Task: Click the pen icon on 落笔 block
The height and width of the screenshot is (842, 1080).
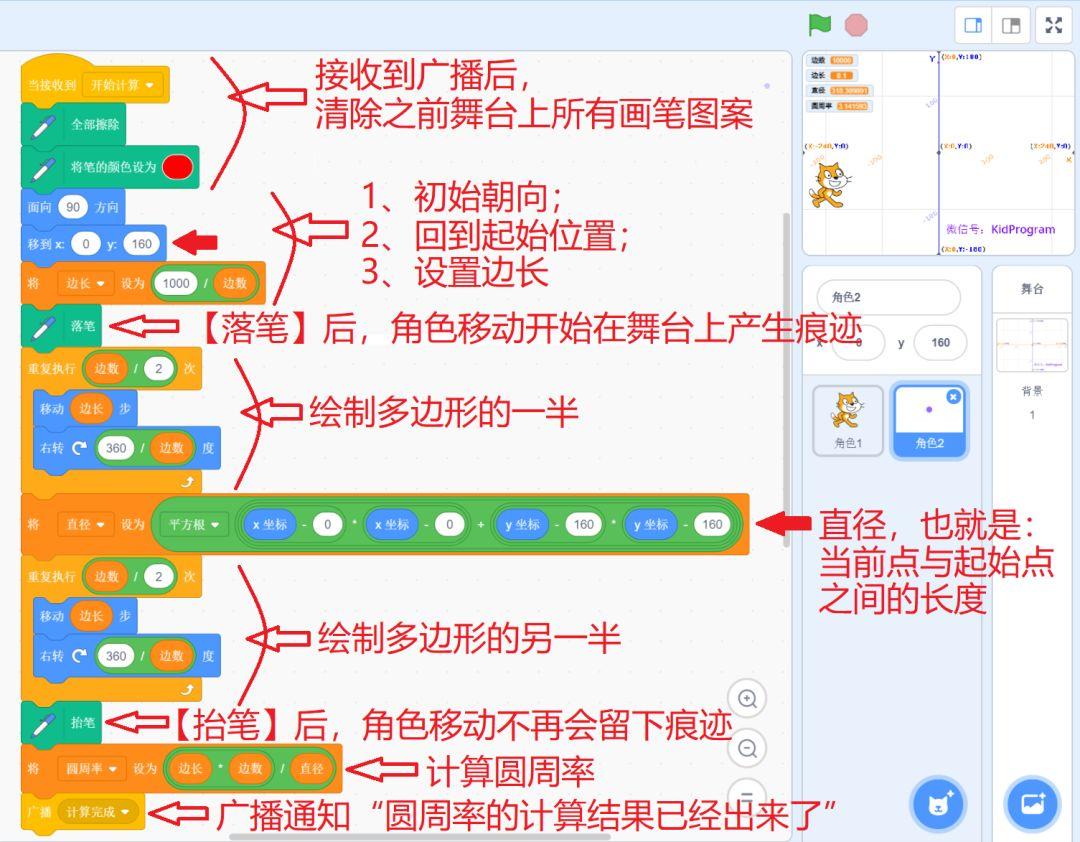Action: point(43,327)
